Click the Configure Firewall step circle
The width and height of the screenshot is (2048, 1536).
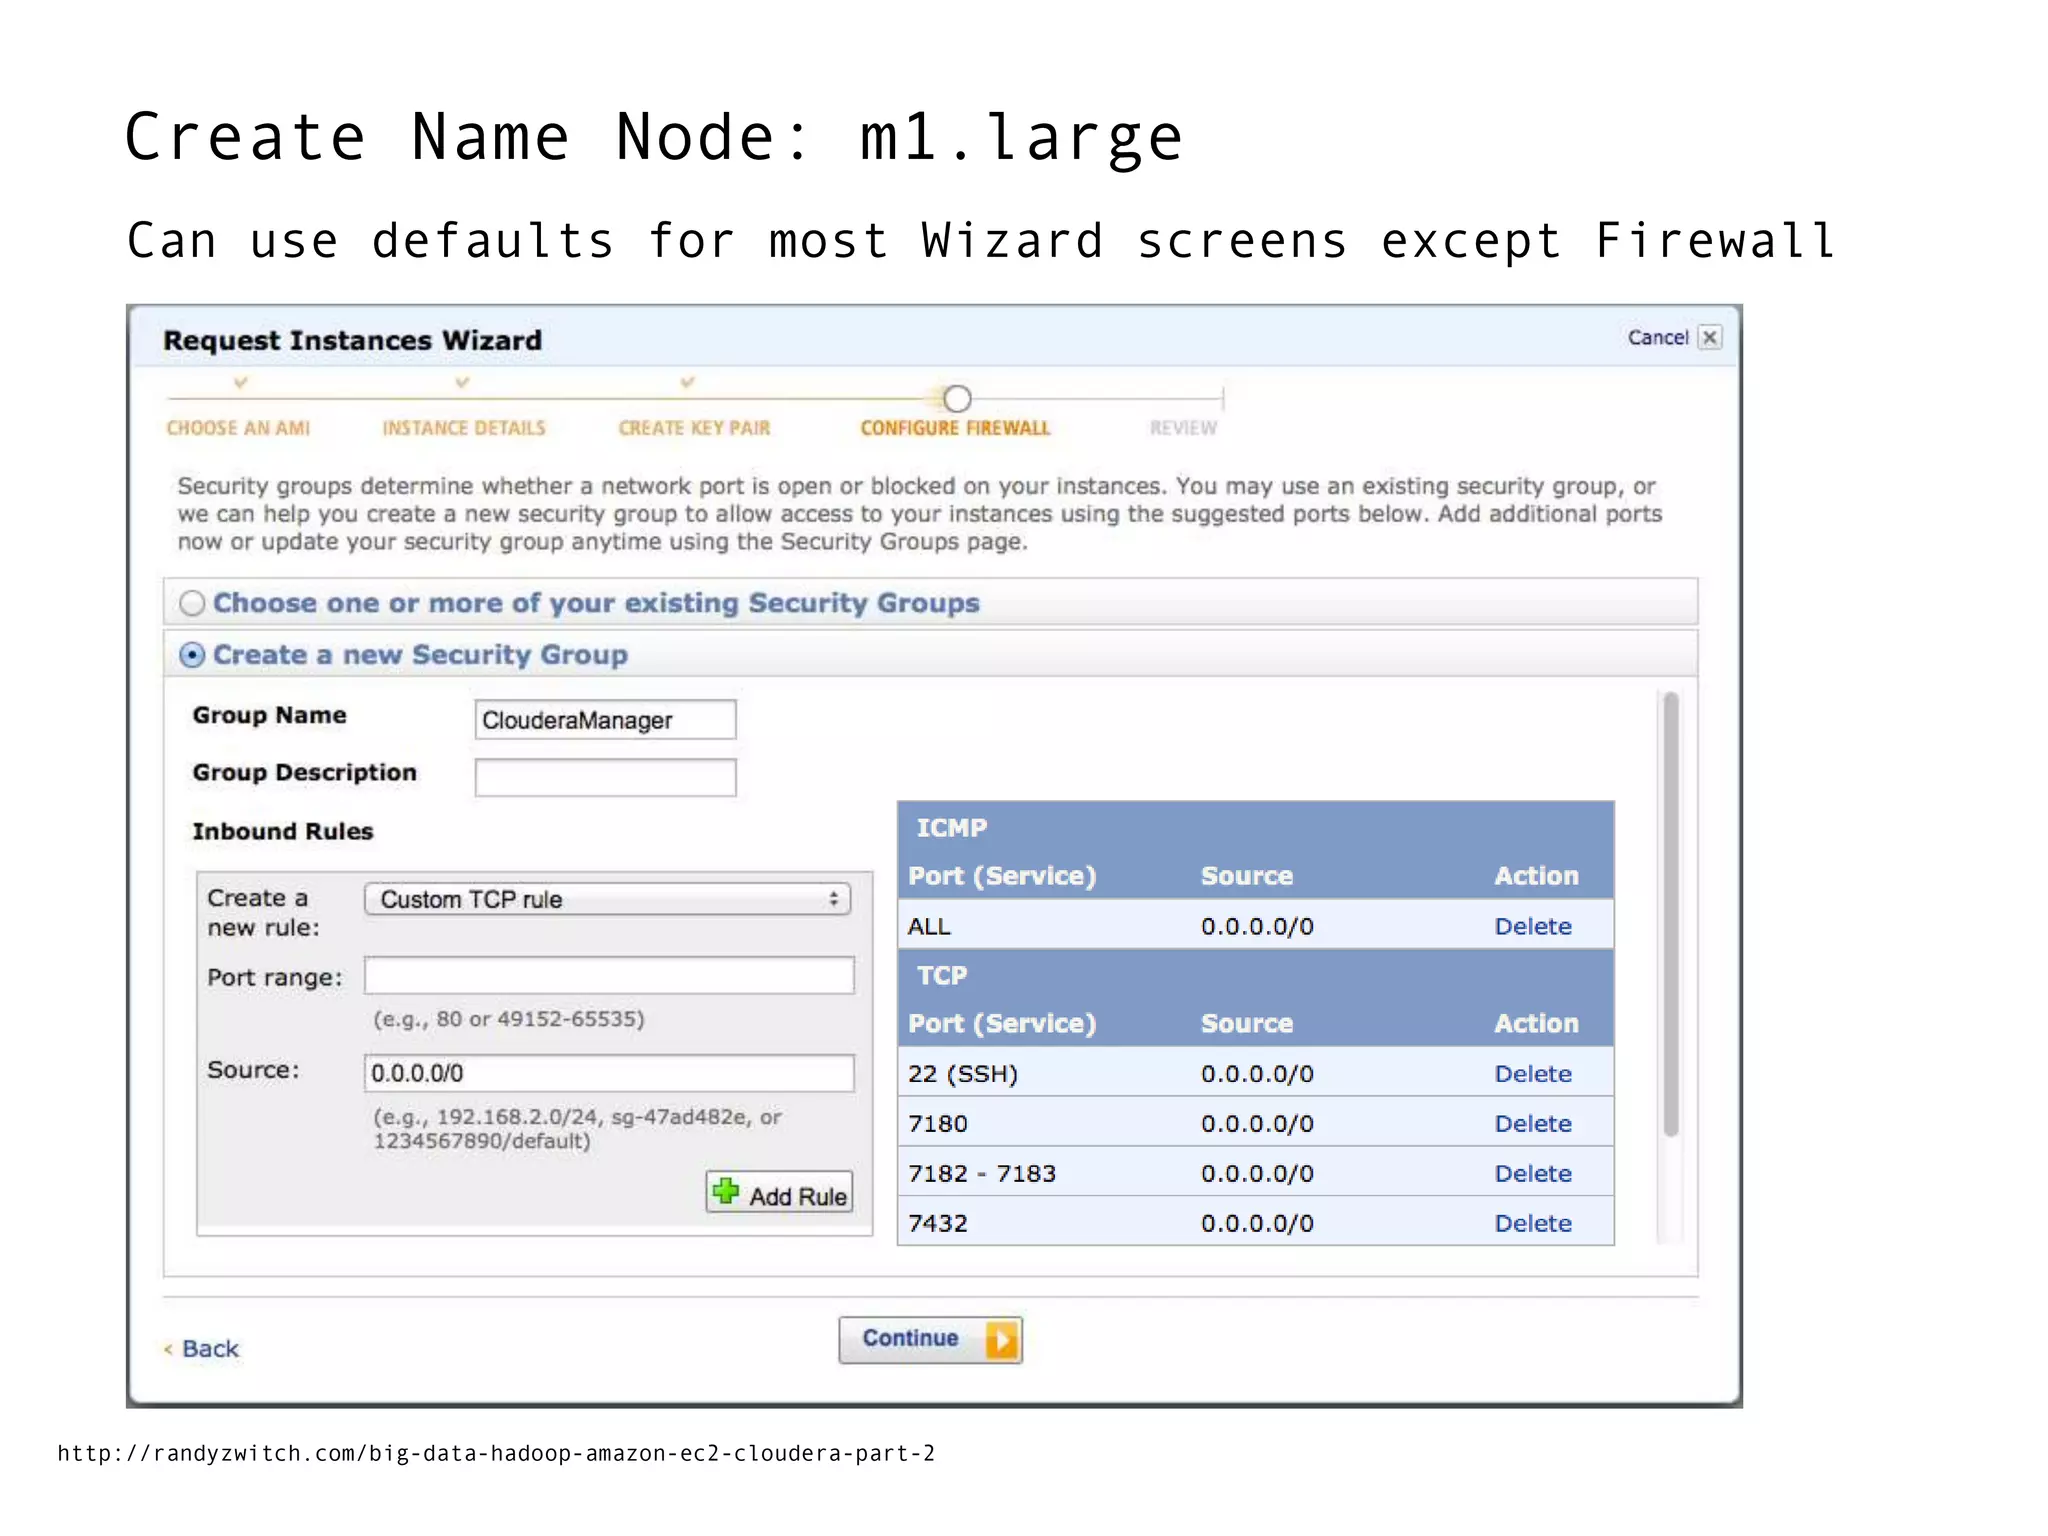[x=957, y=399]
